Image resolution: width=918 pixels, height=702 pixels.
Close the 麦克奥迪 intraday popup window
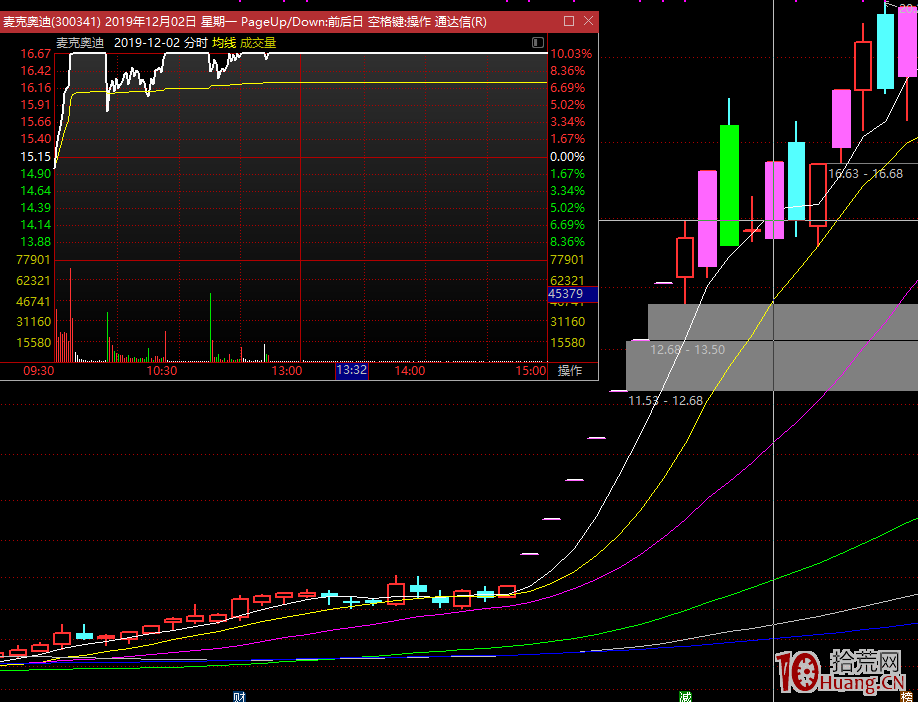coord(588,21)
